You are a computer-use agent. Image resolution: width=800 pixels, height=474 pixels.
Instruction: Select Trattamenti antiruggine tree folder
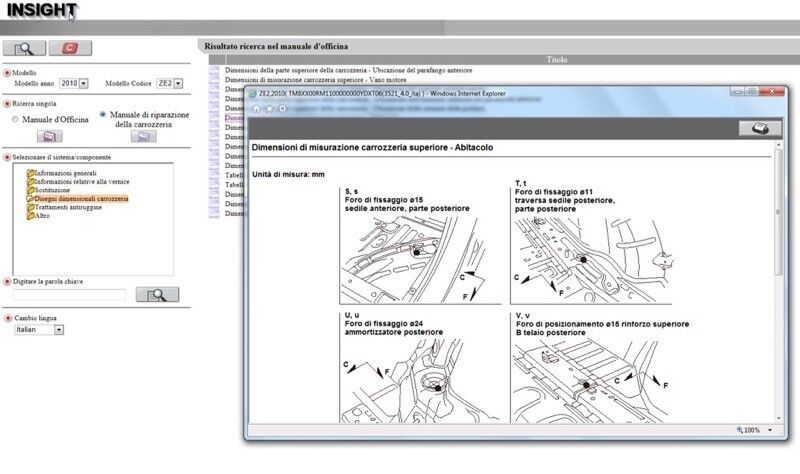point(68,207)
